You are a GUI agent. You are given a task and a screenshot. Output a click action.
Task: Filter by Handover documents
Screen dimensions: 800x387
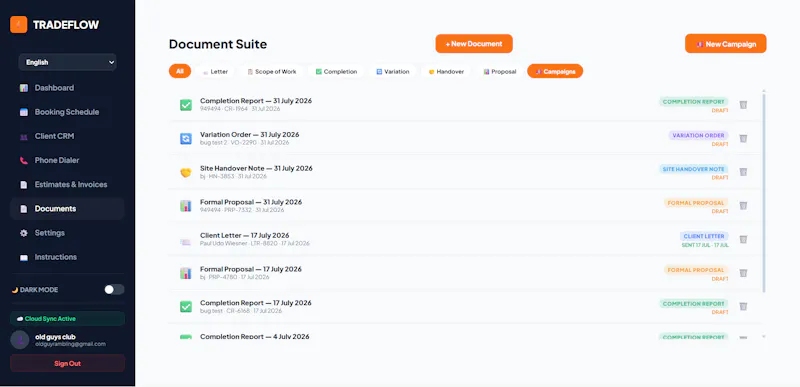446,71
